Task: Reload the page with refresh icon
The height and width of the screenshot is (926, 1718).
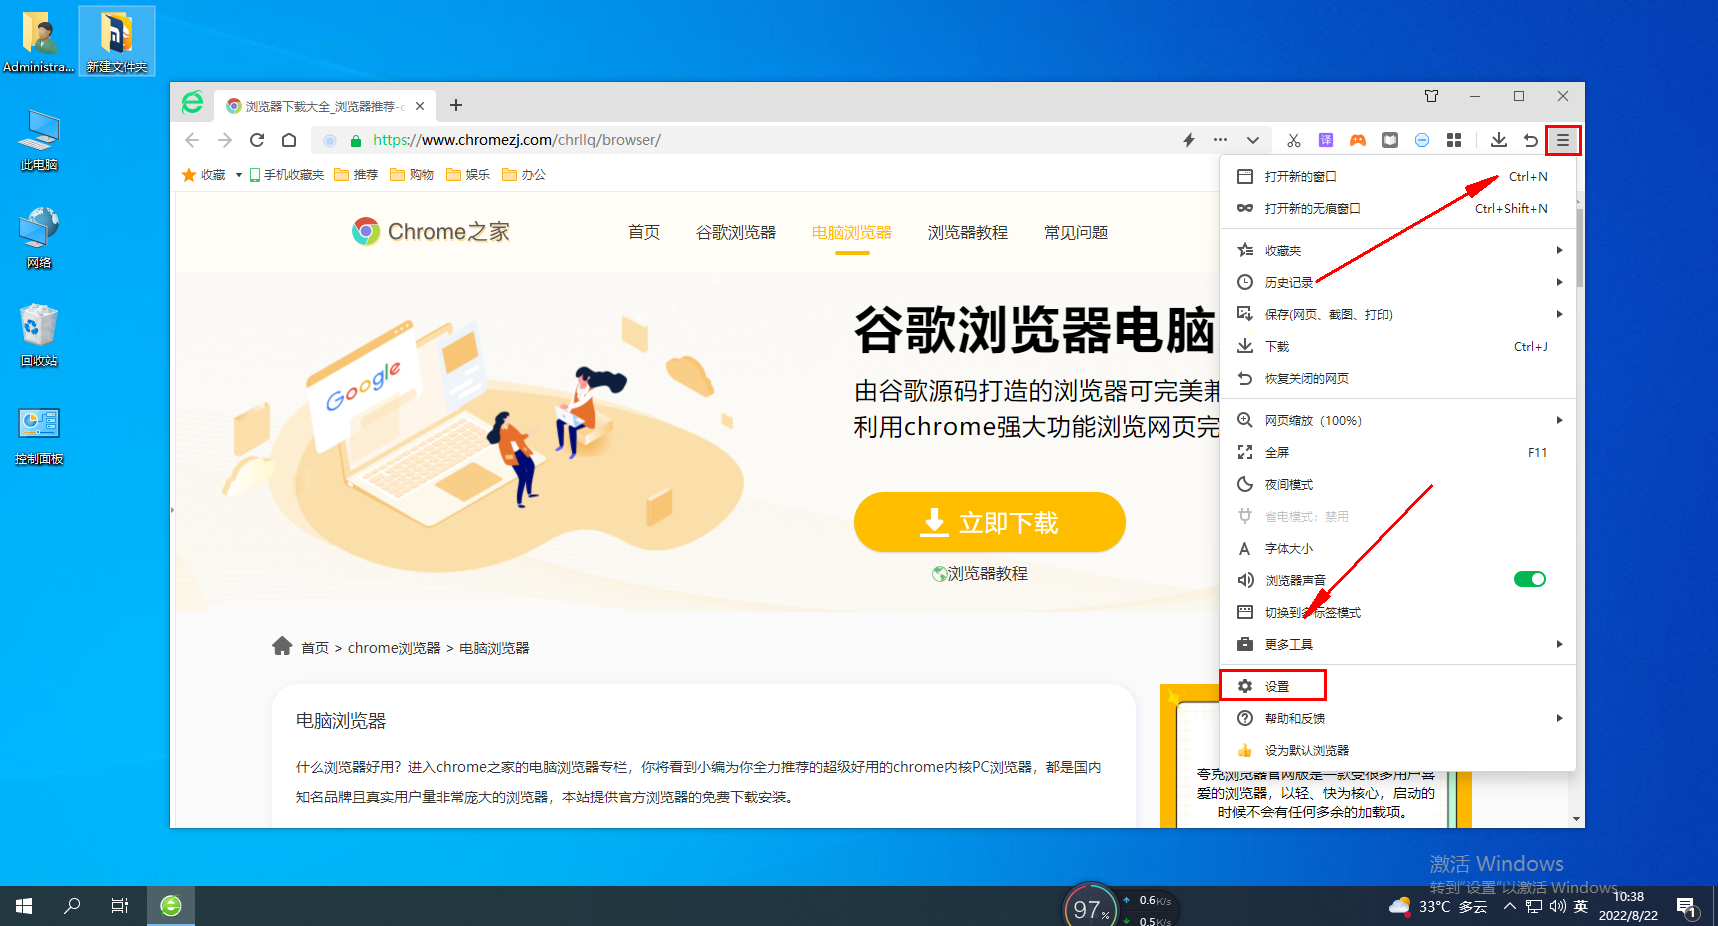Action: click(x=257, y=140)
